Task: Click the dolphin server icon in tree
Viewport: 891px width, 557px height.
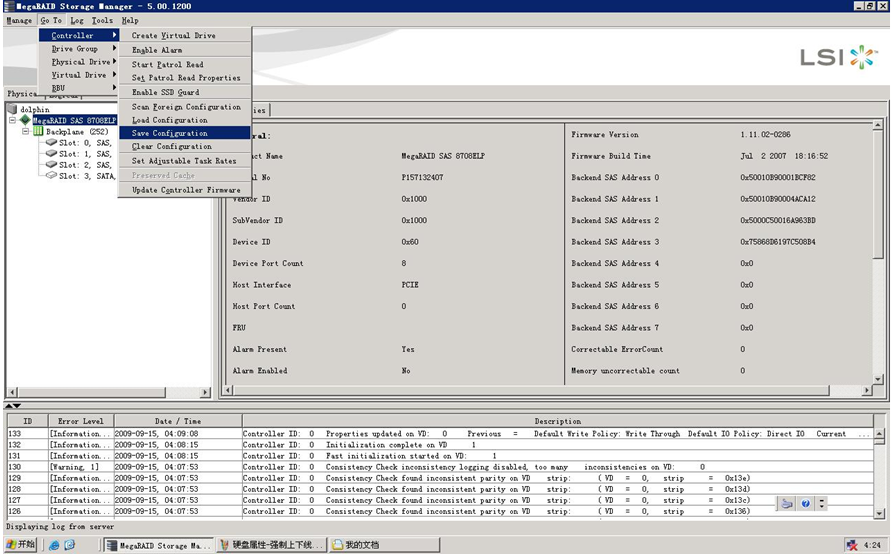Action: [13, 109]
